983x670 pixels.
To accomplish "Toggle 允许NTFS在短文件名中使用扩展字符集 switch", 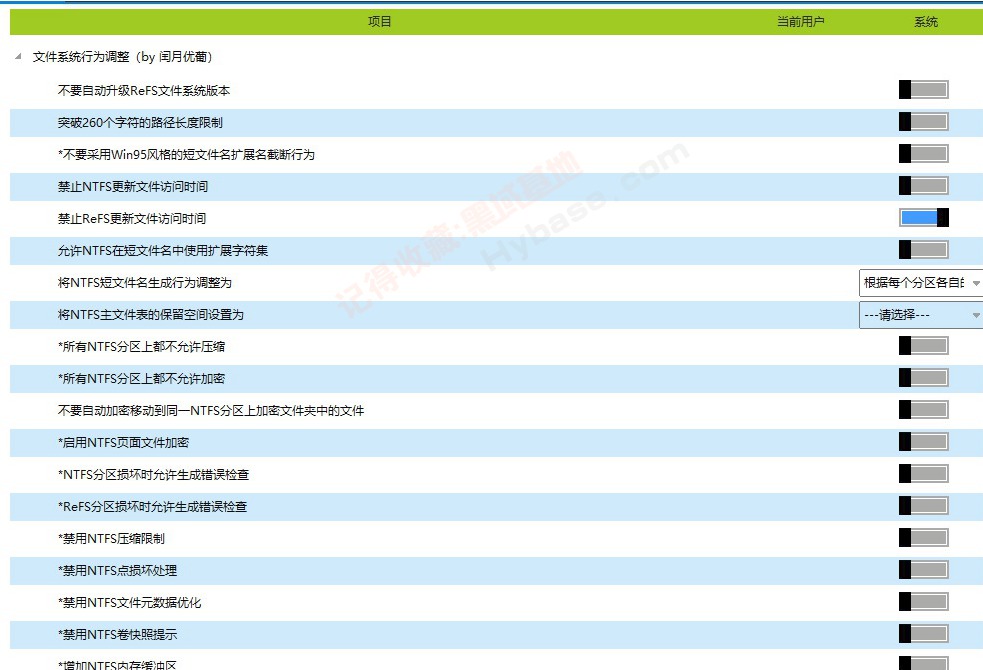I will (x=923, y=249).
